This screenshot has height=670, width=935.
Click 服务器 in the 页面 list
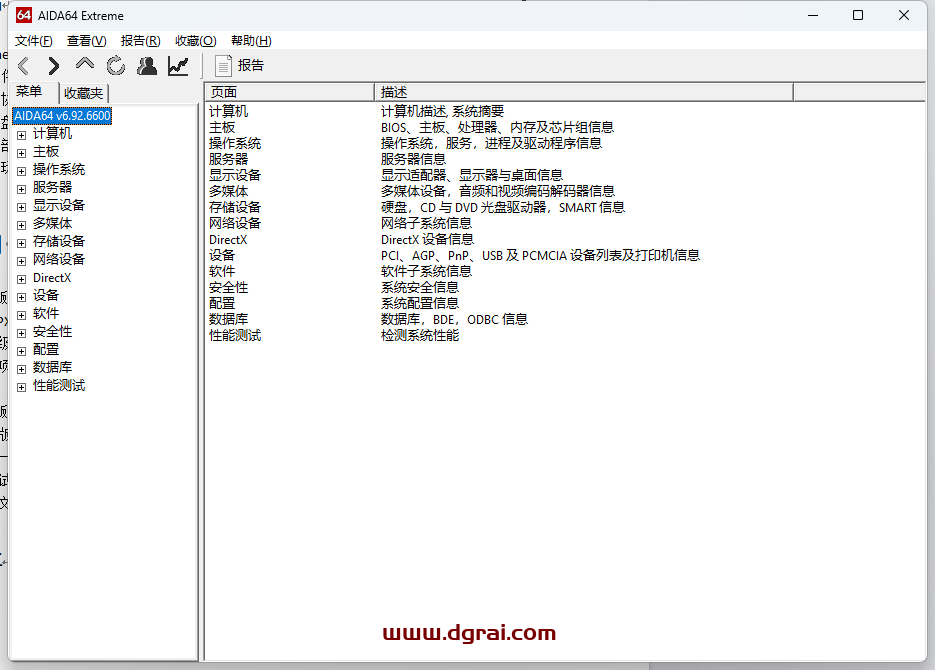tap(228, 159)
